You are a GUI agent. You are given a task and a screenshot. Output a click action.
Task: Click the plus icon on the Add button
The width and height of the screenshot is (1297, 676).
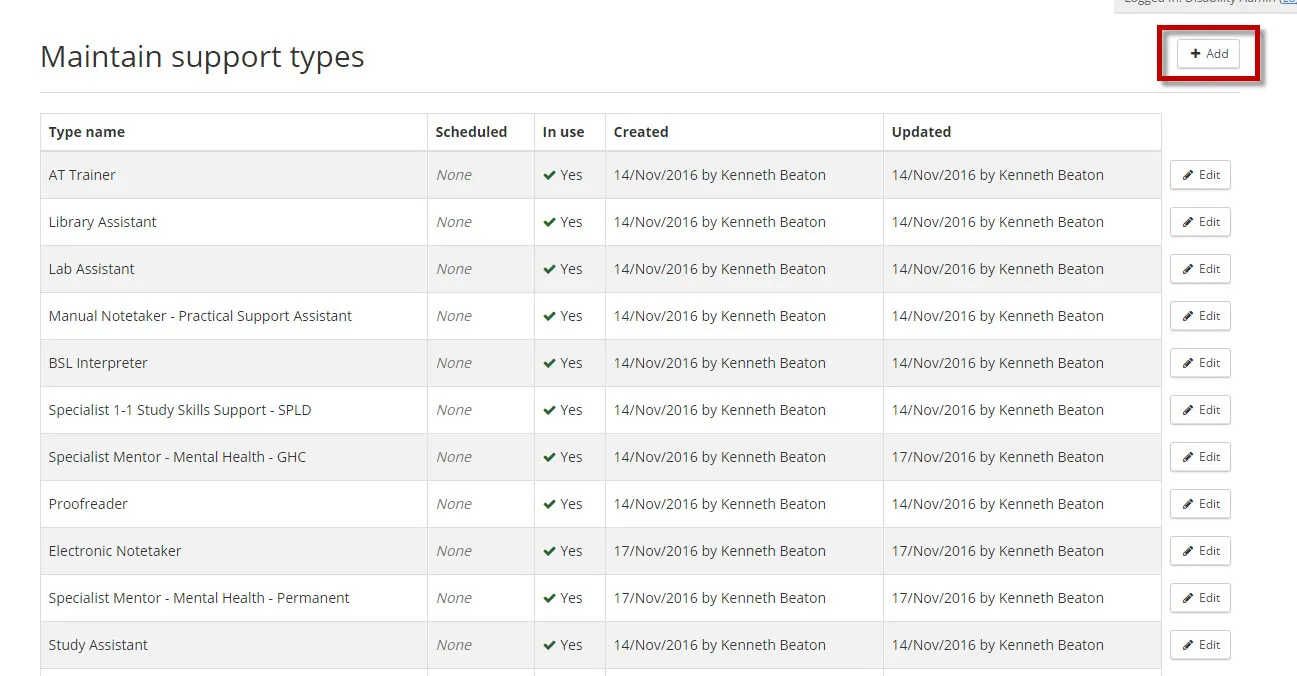click(1196, 54)
